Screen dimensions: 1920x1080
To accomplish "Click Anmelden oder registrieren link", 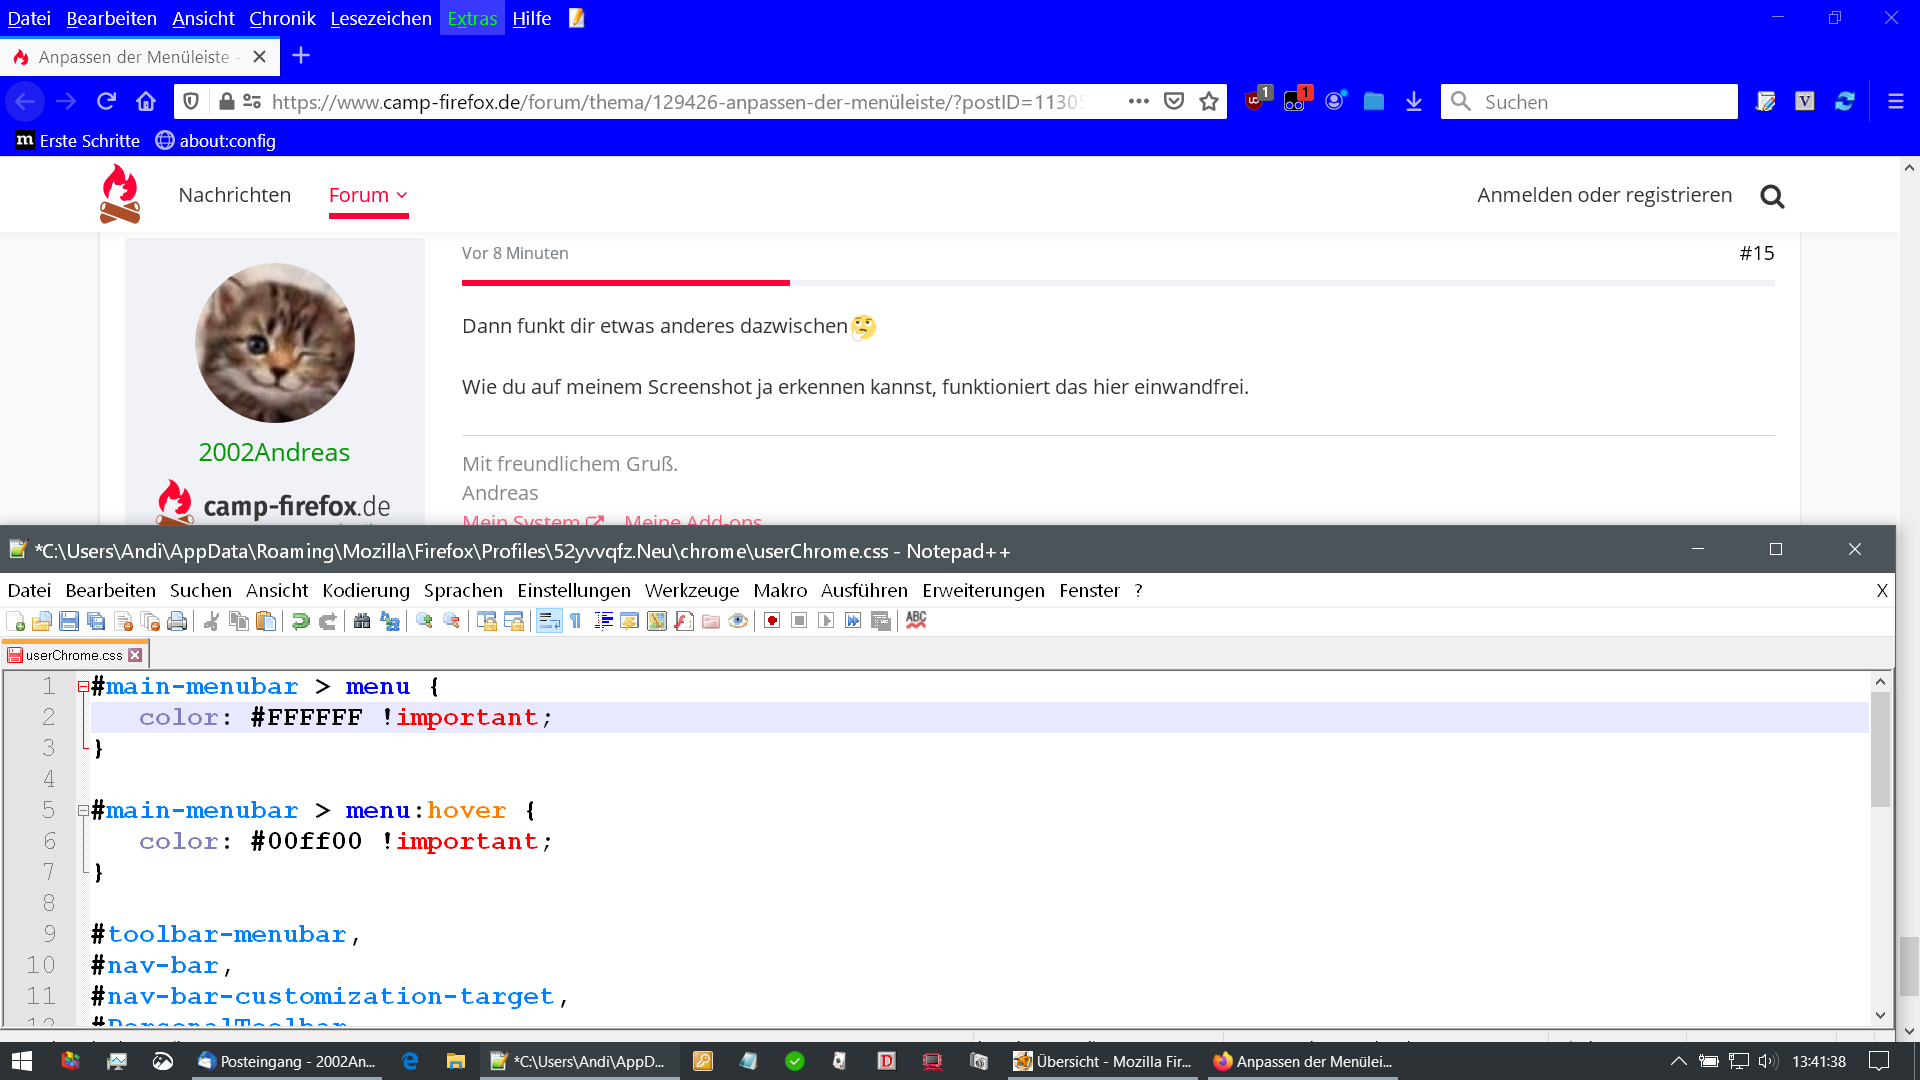I will (x=1604, y=195).
